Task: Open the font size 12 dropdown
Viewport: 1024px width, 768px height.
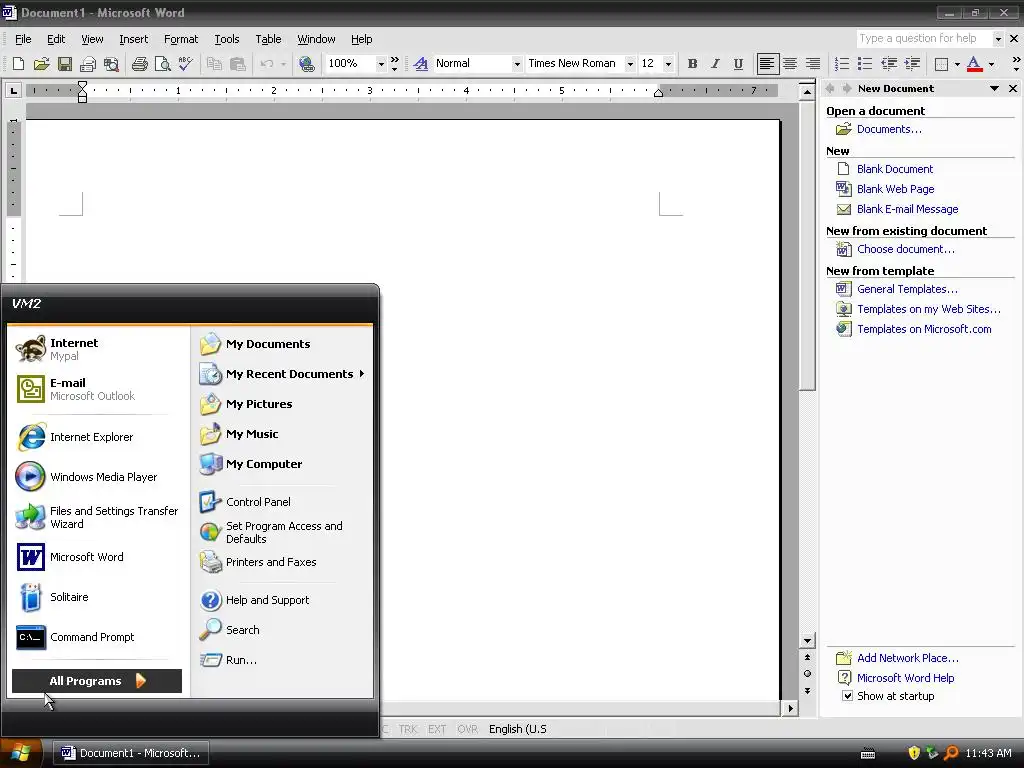Action: tap(667, 63)
